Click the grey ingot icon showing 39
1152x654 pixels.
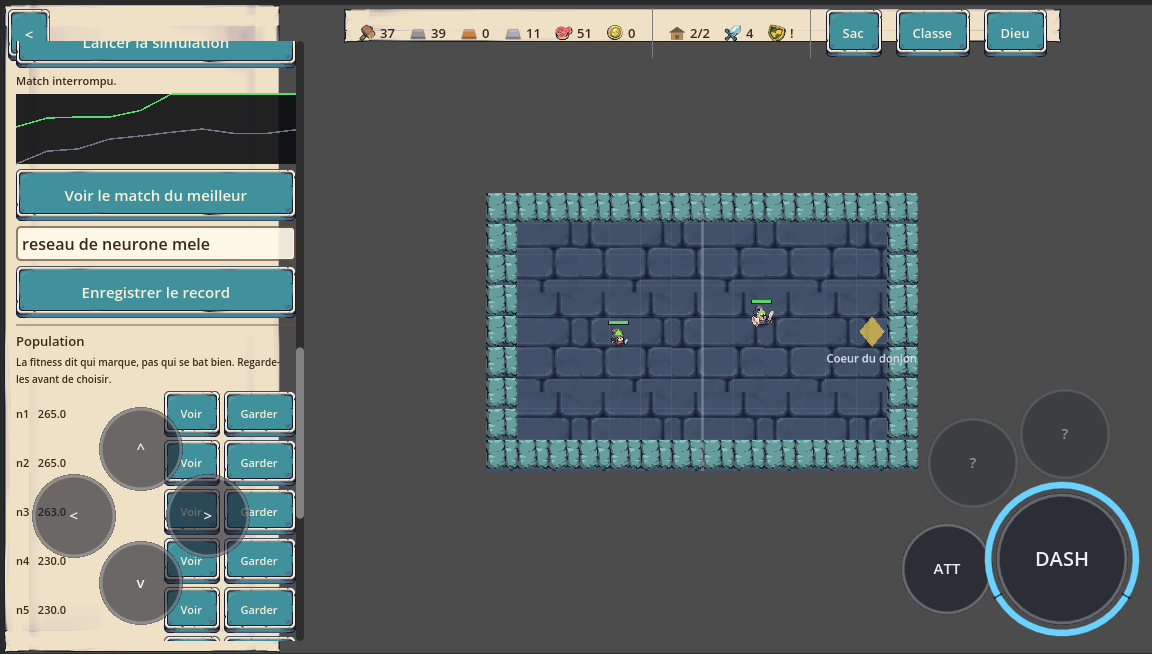tap(418, 33)
